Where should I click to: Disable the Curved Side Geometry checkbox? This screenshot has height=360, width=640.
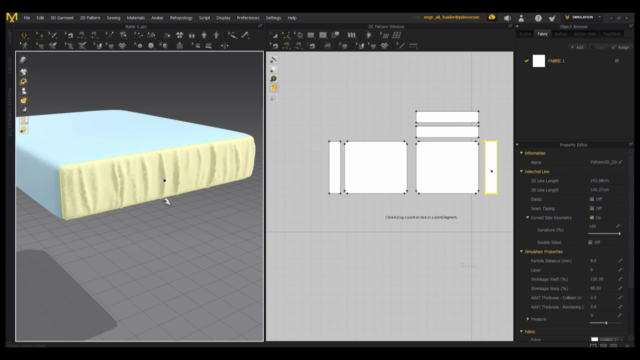[x=592, y=218]
